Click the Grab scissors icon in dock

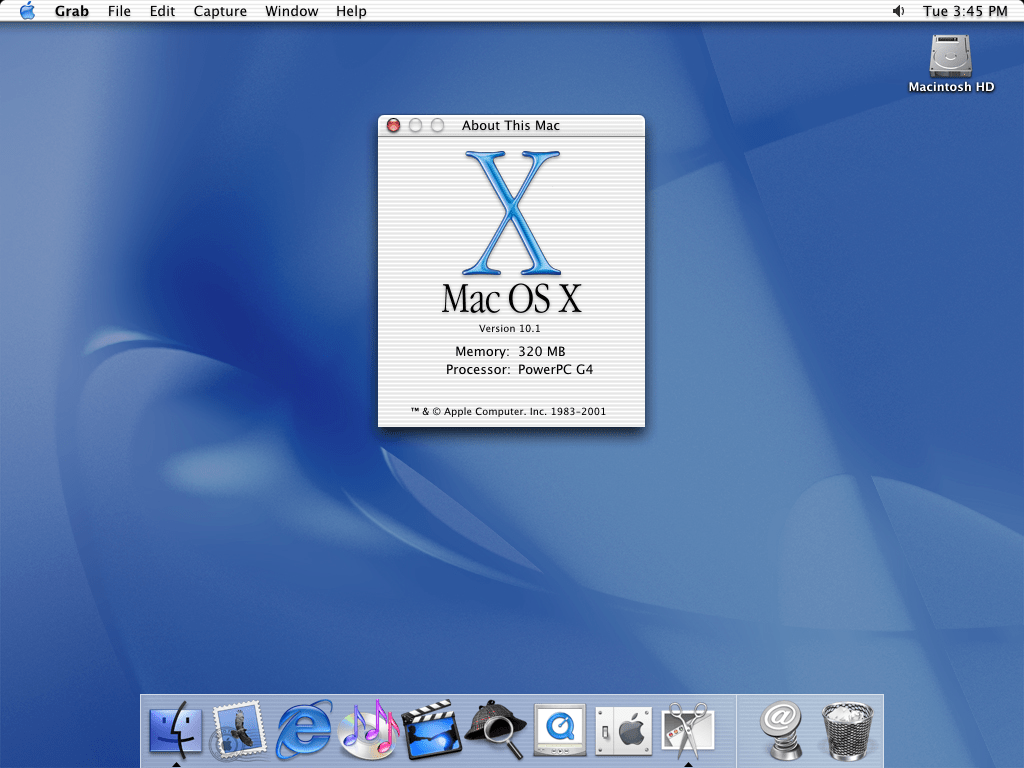point(688,732)
